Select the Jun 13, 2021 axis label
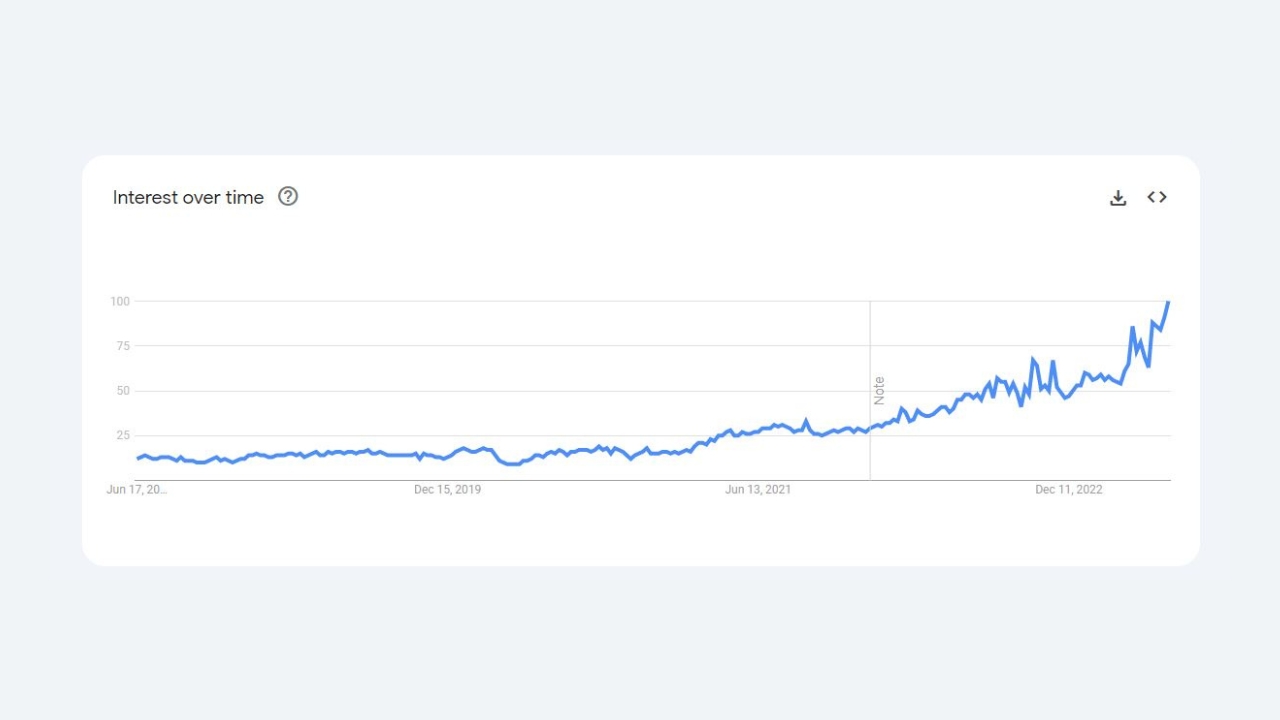The width and height of the screenshot is (1280, 720). (x=758, y=489)
